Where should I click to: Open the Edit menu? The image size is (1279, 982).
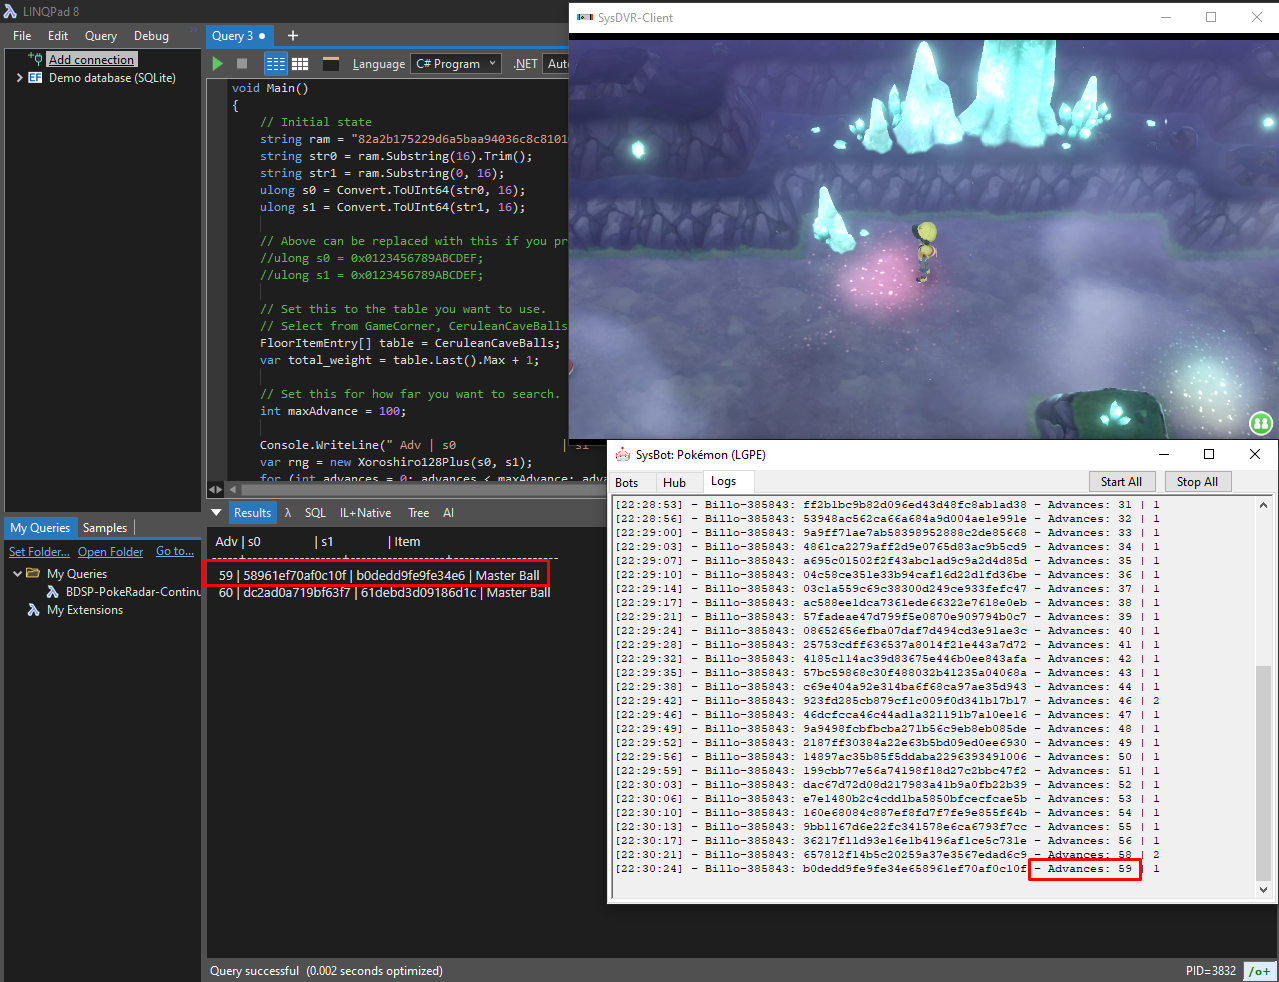click(58, 35)
